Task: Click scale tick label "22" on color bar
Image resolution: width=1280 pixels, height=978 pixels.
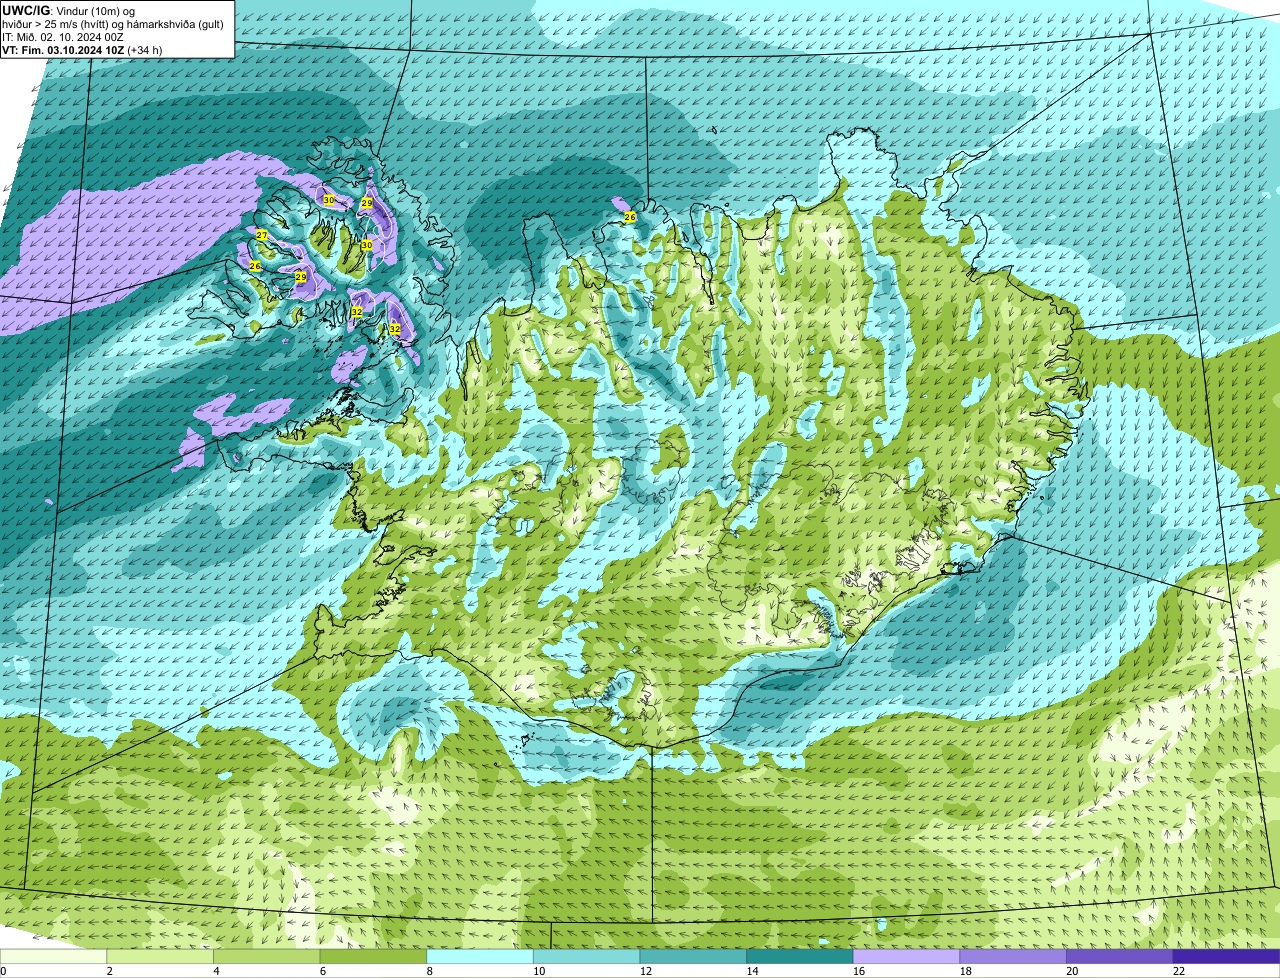Action: [1179, 971]
